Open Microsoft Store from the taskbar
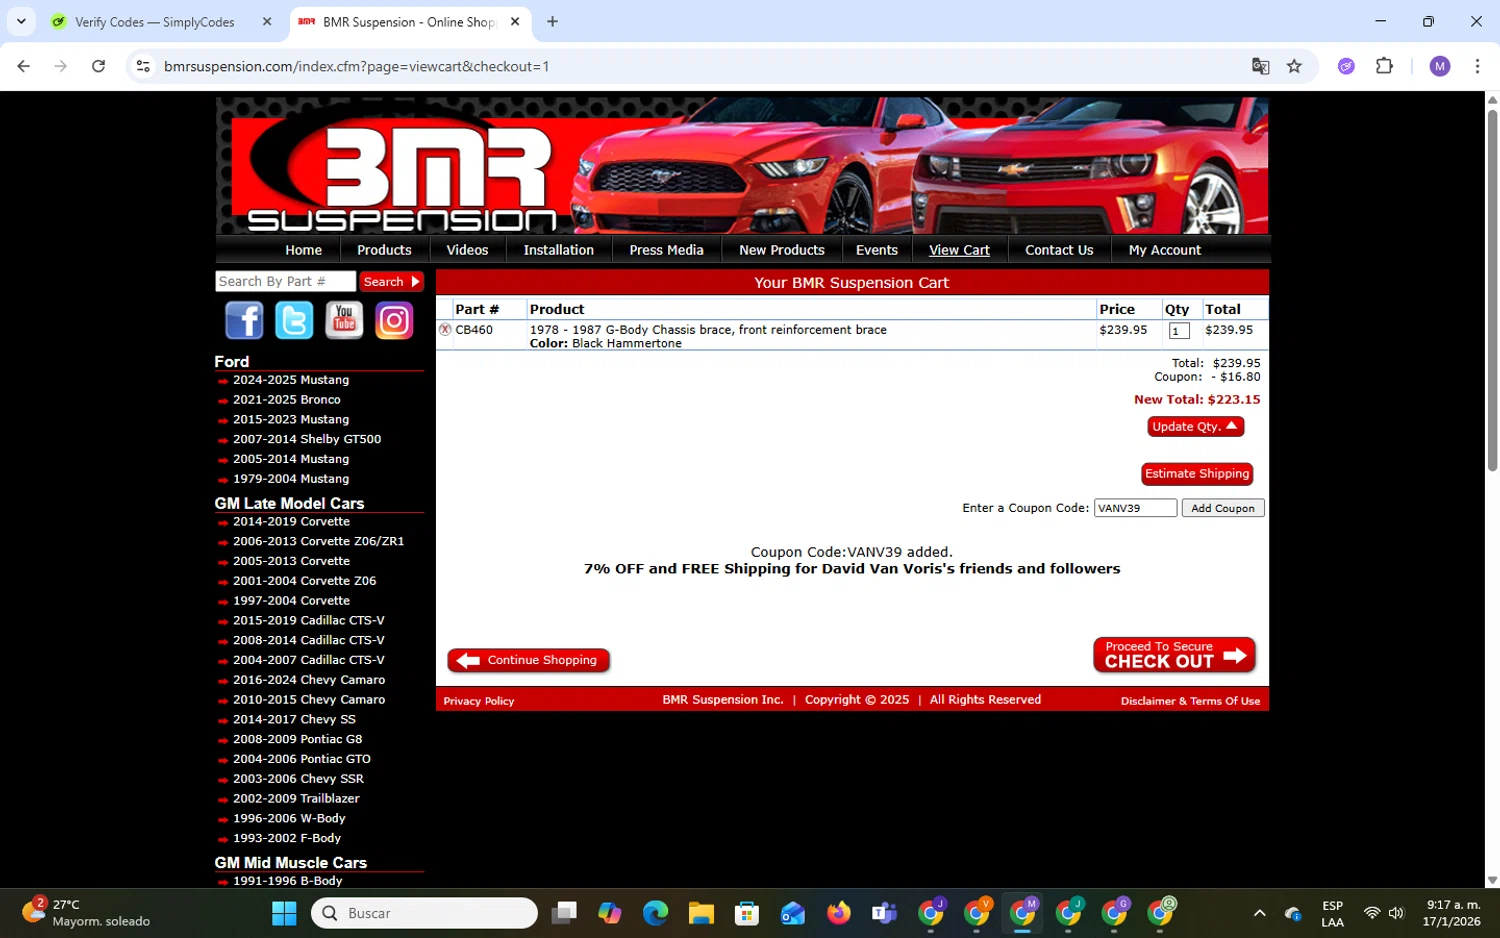 coord(747,913)
